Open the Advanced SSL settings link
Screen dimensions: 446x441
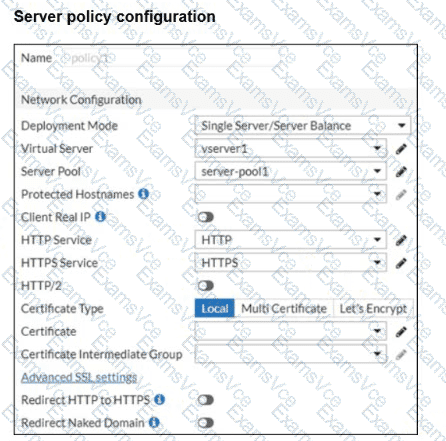point(79,377)
